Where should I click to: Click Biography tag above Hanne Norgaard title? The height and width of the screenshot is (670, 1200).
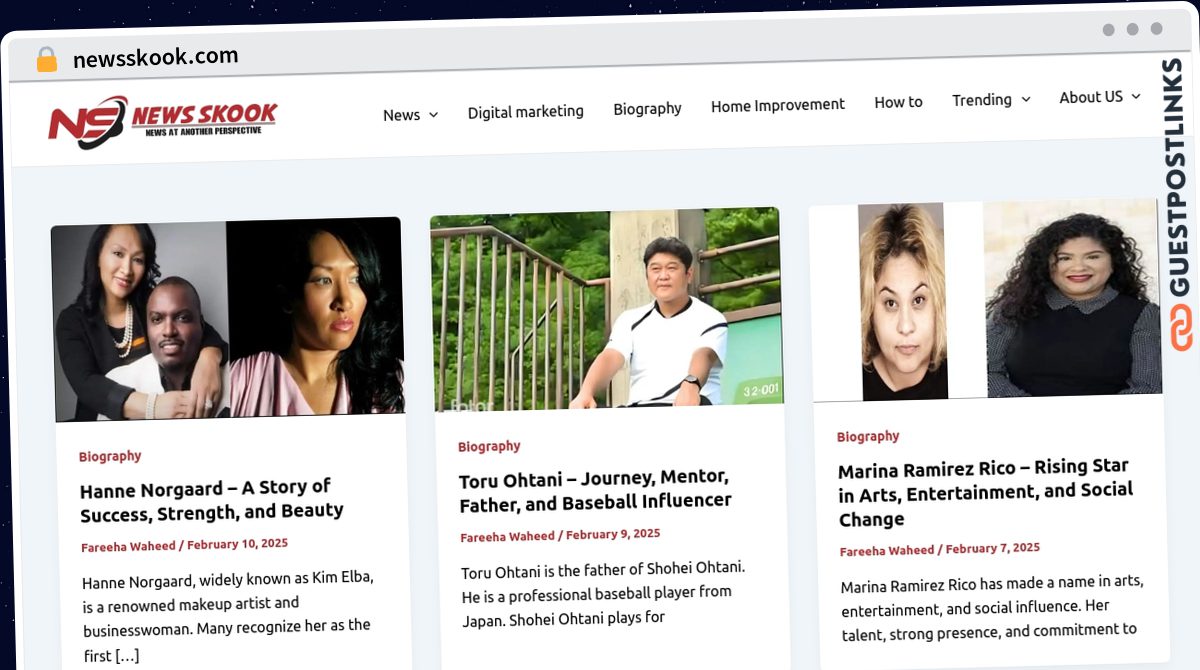(x=110, y=456)
